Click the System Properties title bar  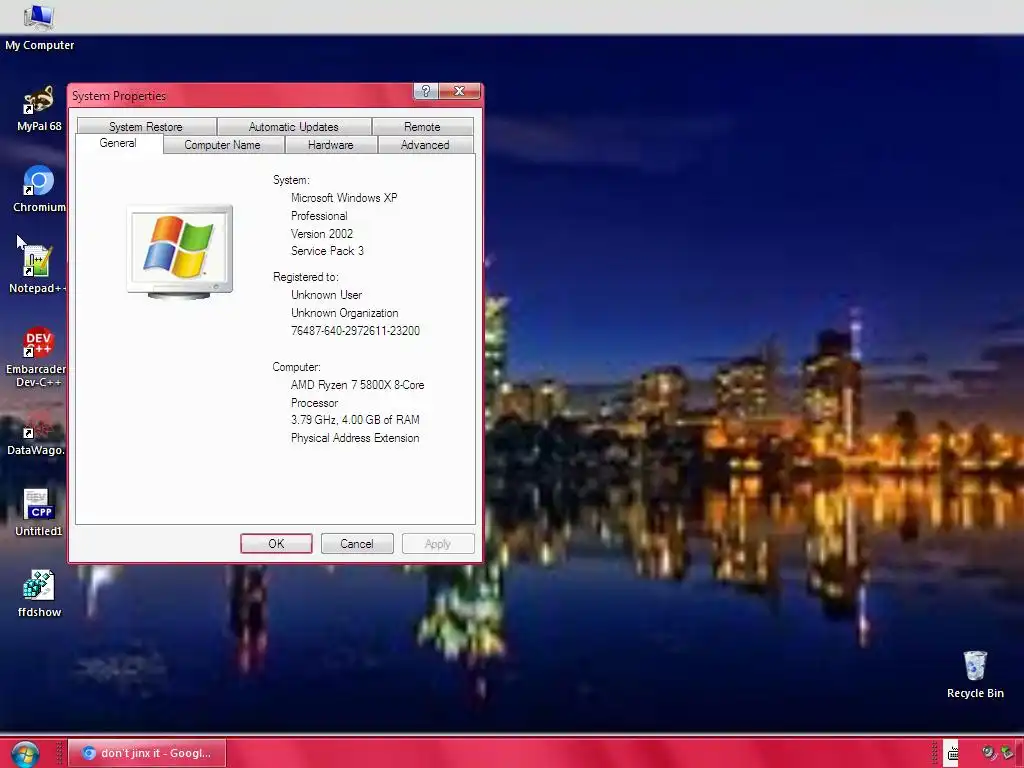click(x=242, y=95)
